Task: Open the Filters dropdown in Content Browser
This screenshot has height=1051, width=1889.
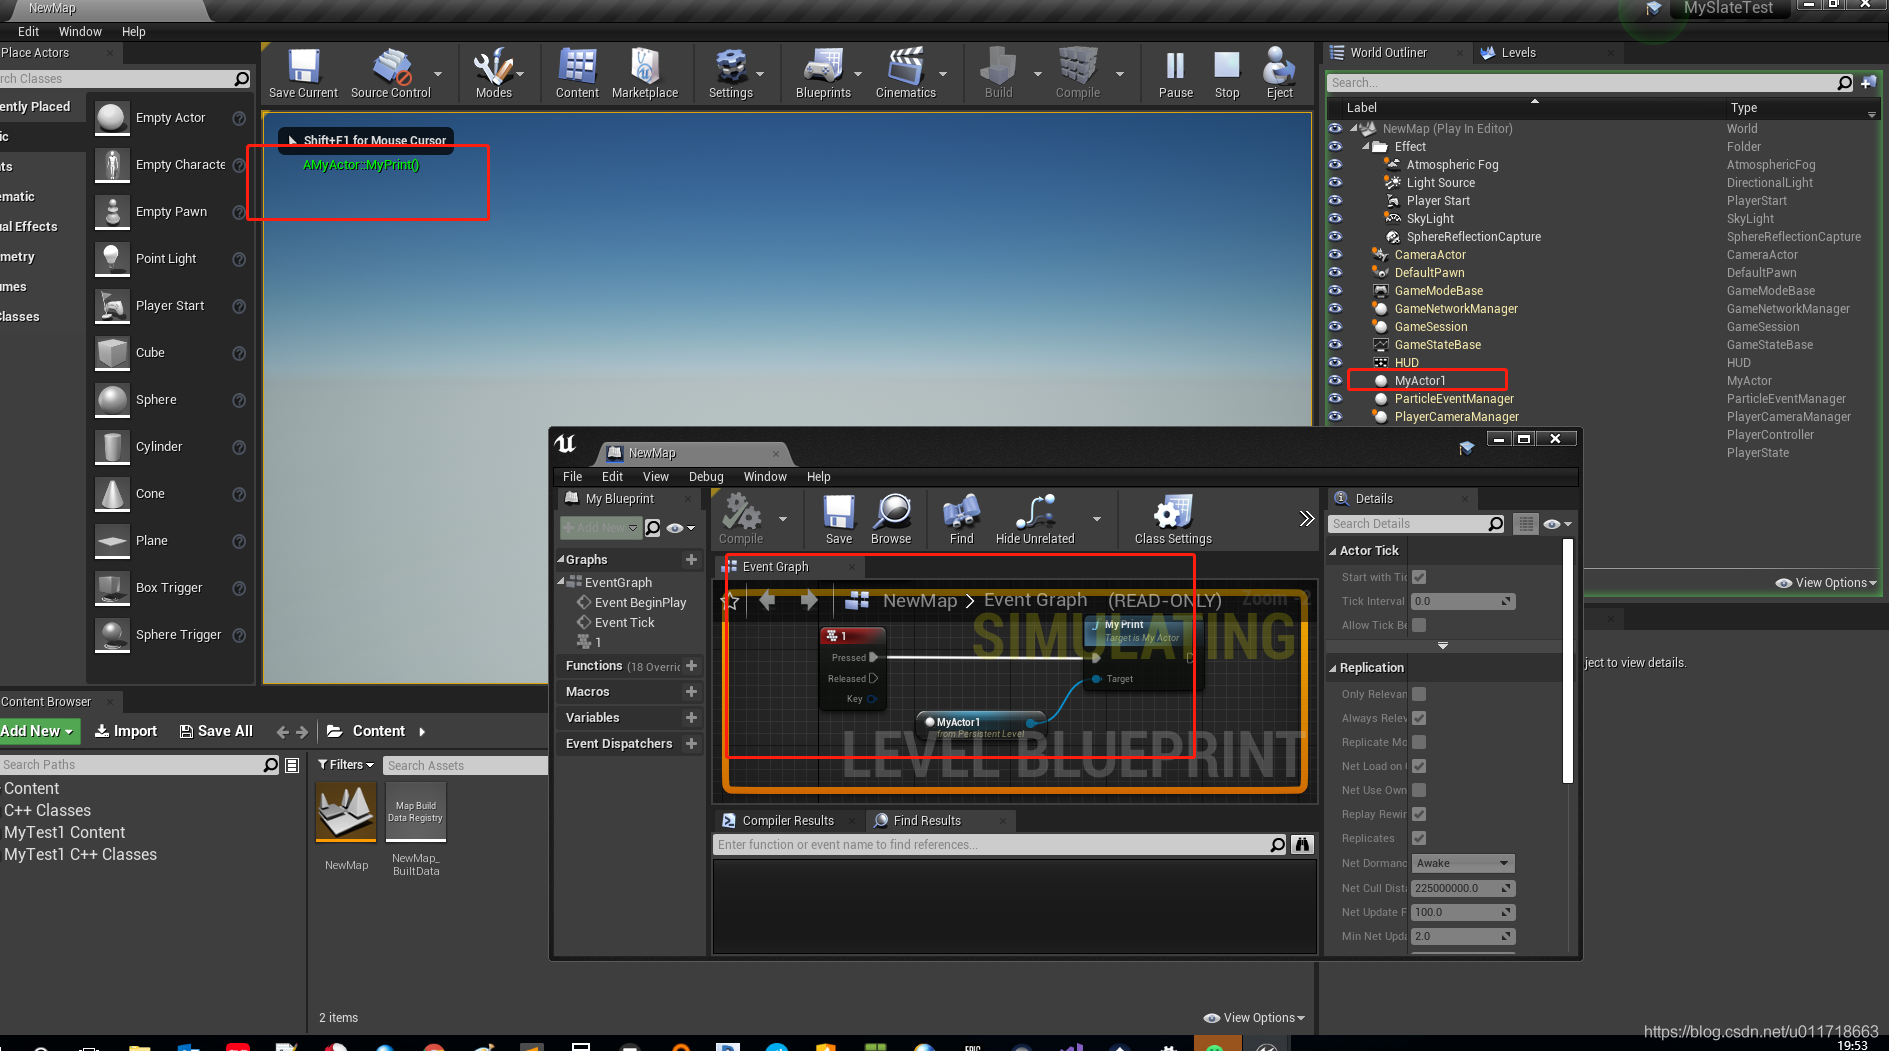Action: tap(346, 765)
